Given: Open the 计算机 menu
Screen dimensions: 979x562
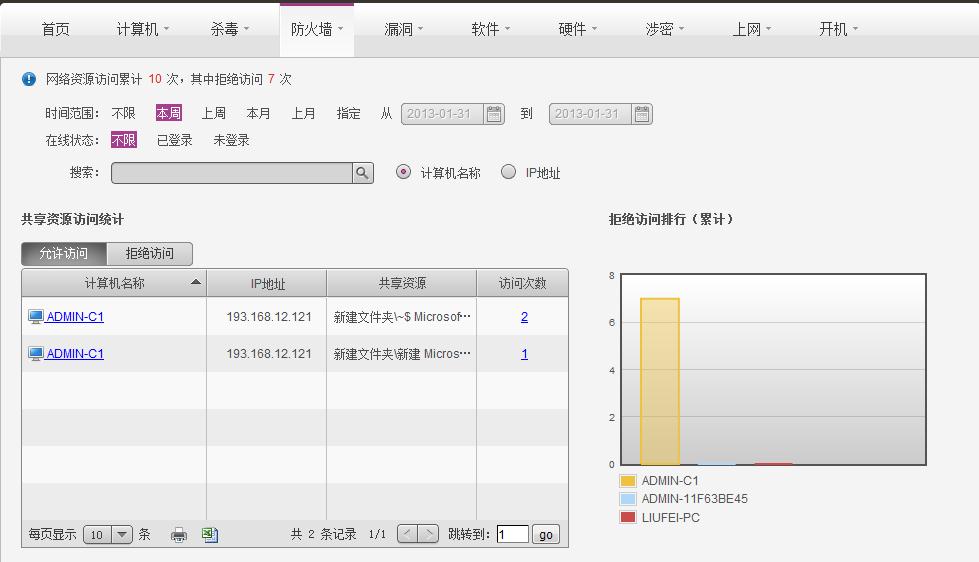Looking at the screenshot, I should point(142,29).
